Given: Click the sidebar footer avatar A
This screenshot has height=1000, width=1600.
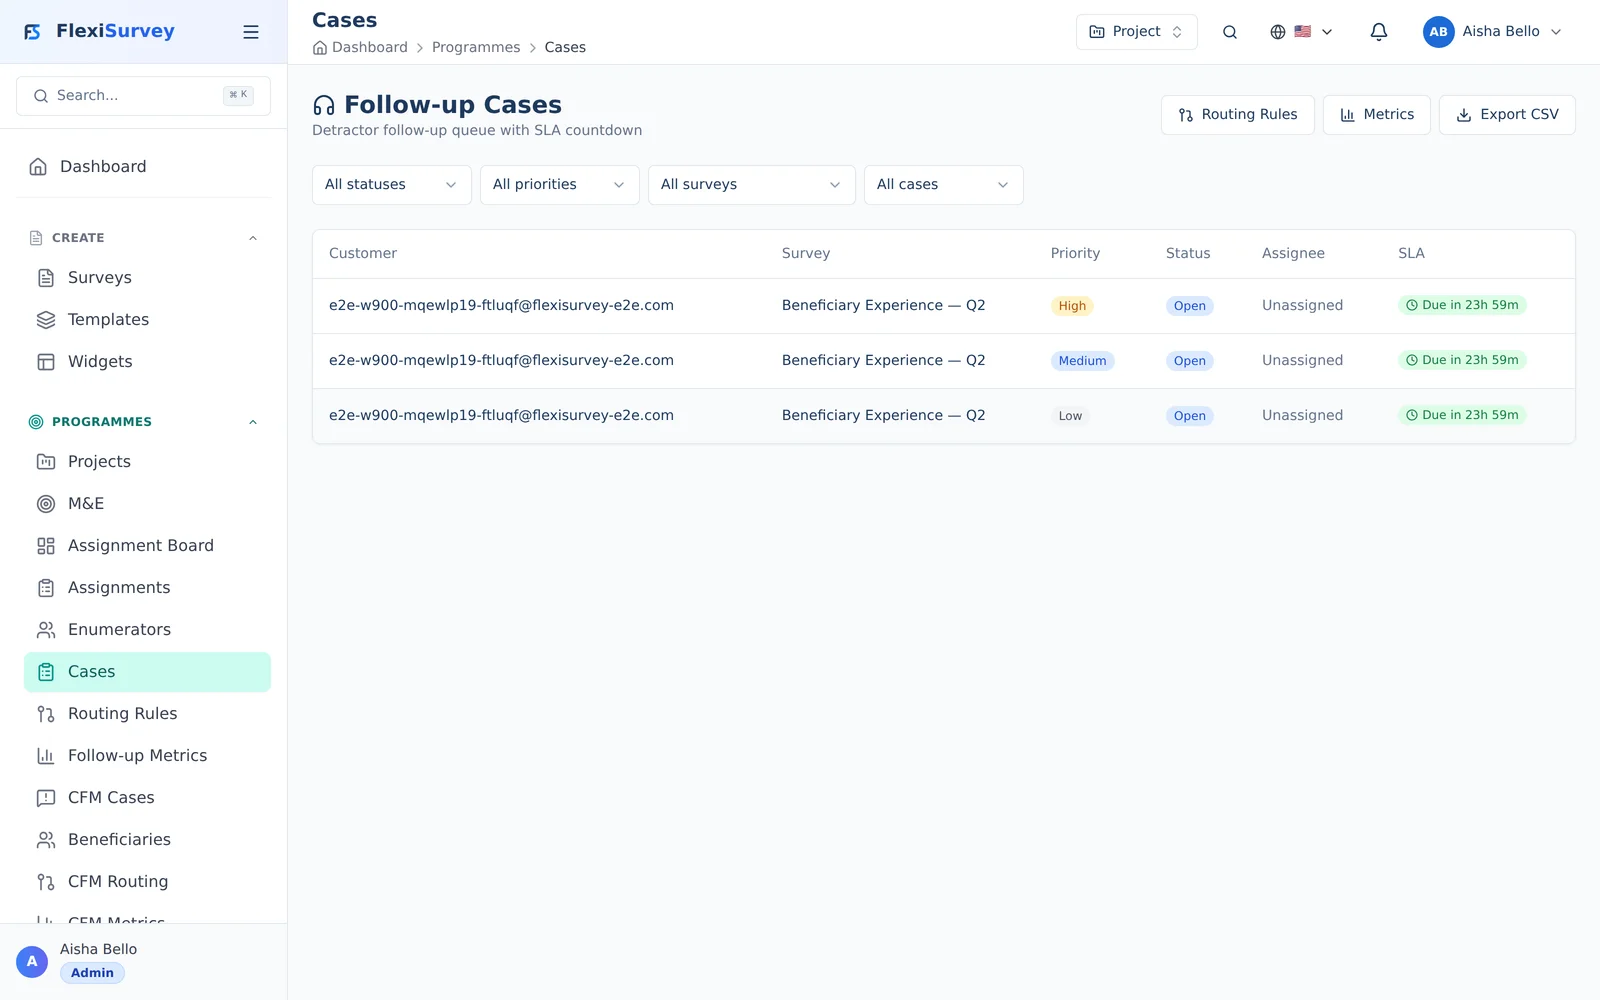Looking at the screenshot, I should (32, 962).
